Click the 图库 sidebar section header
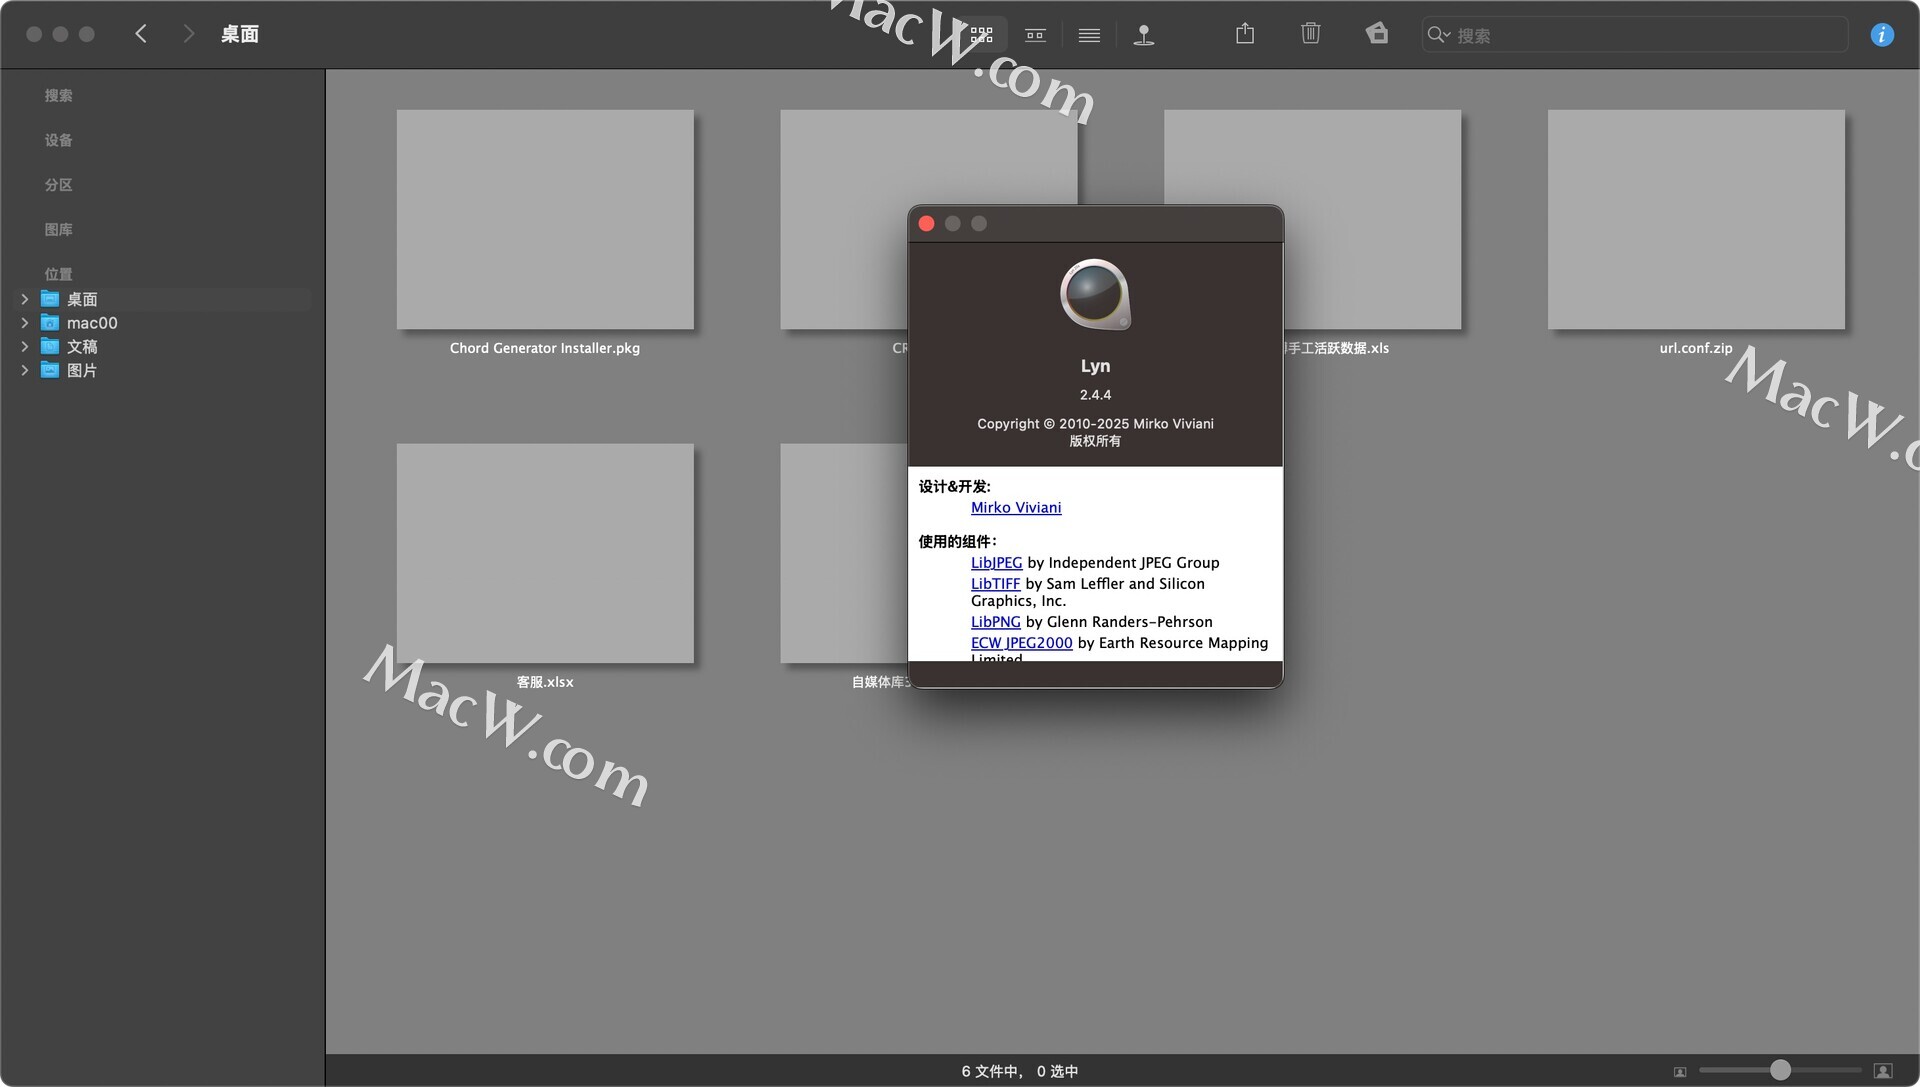 pos(58,229)
